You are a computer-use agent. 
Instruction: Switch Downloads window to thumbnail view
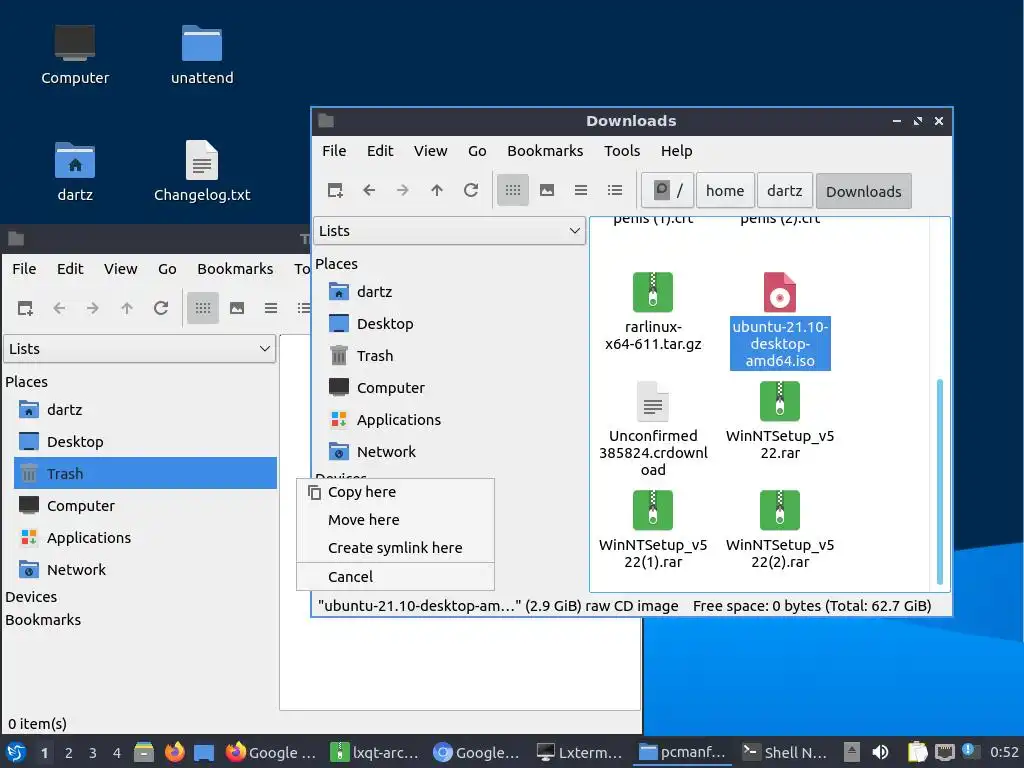tap(547, 191)
